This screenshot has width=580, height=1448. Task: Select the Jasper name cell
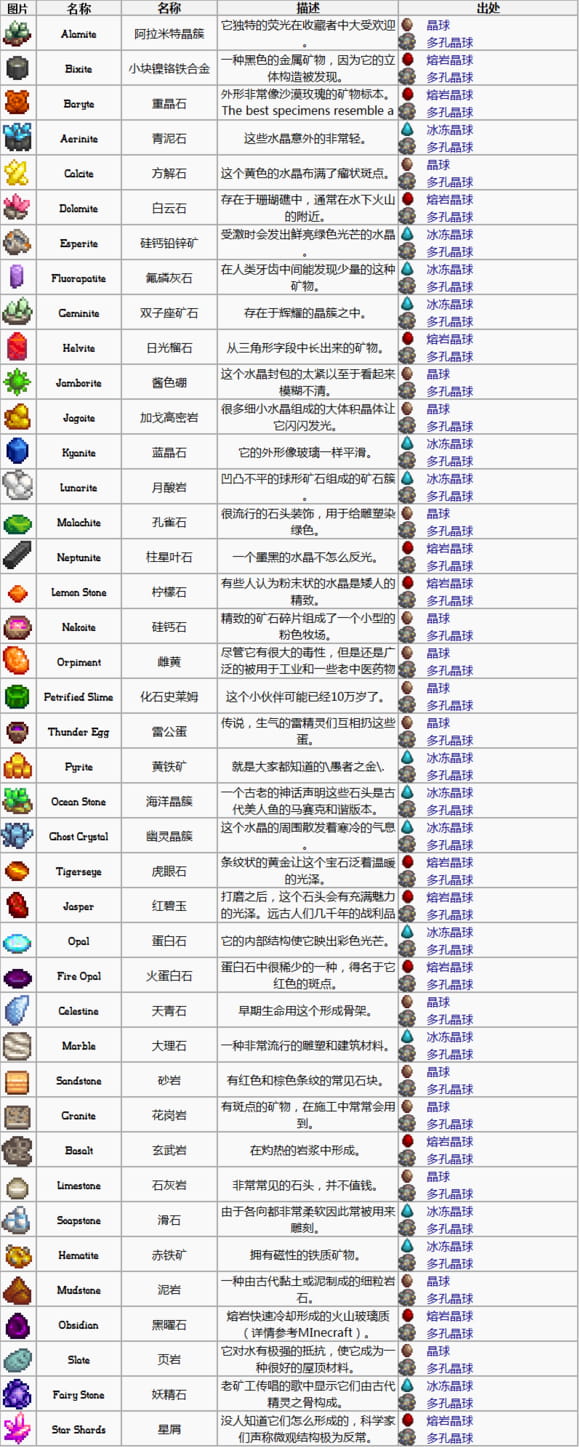point(79,906)
